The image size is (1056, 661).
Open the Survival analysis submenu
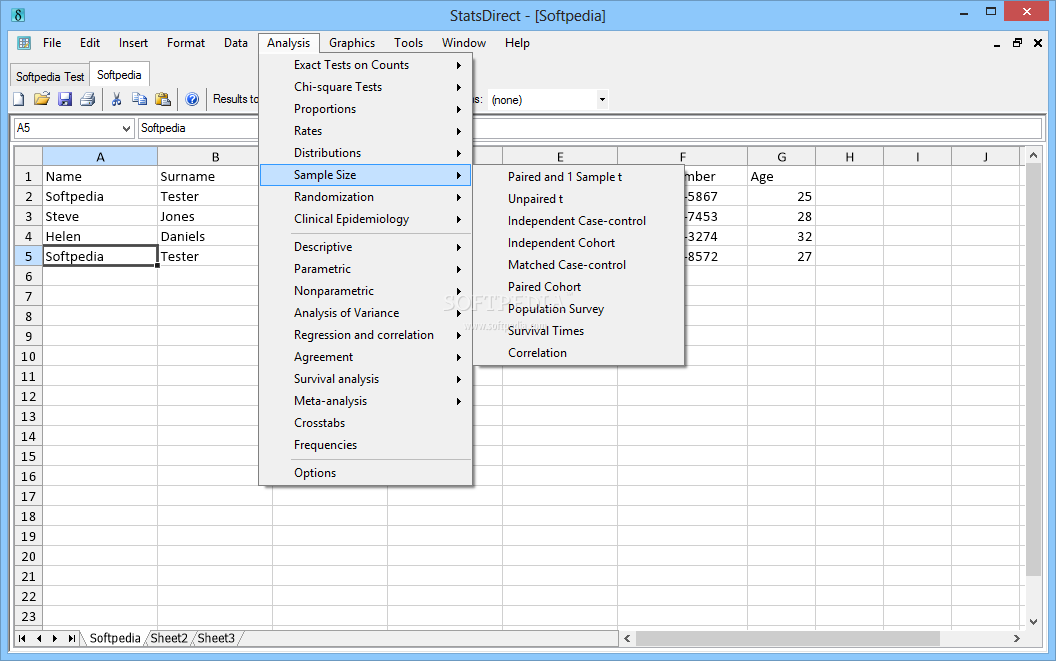coord(366,379)
